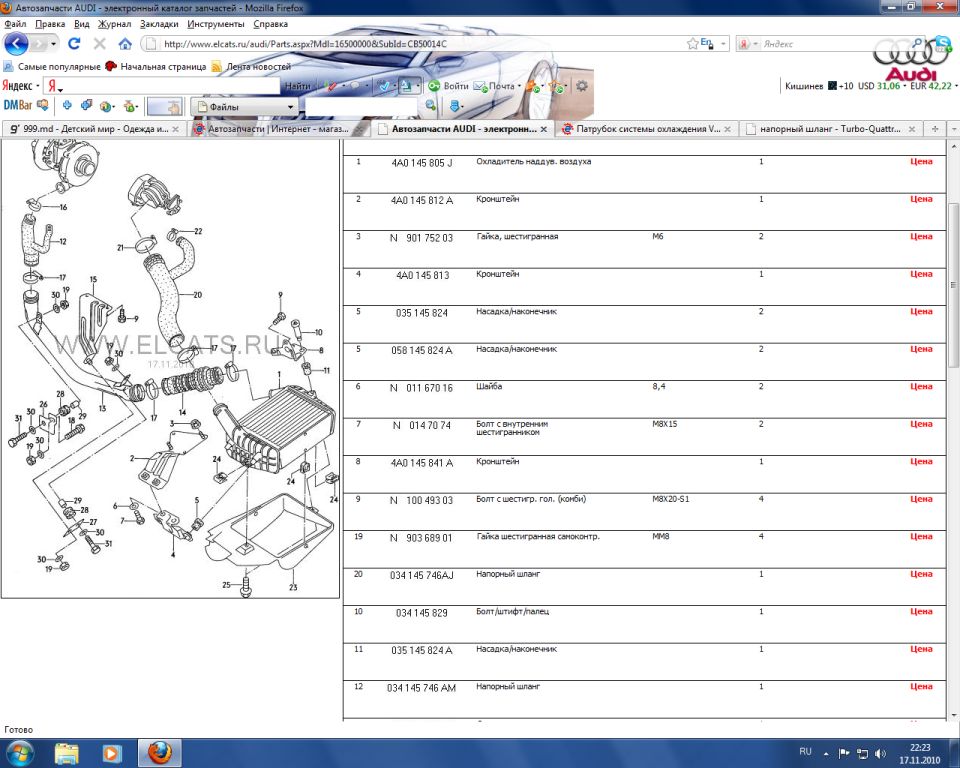
Task: Go back with the blue back arrow
Action: (16, 43)
